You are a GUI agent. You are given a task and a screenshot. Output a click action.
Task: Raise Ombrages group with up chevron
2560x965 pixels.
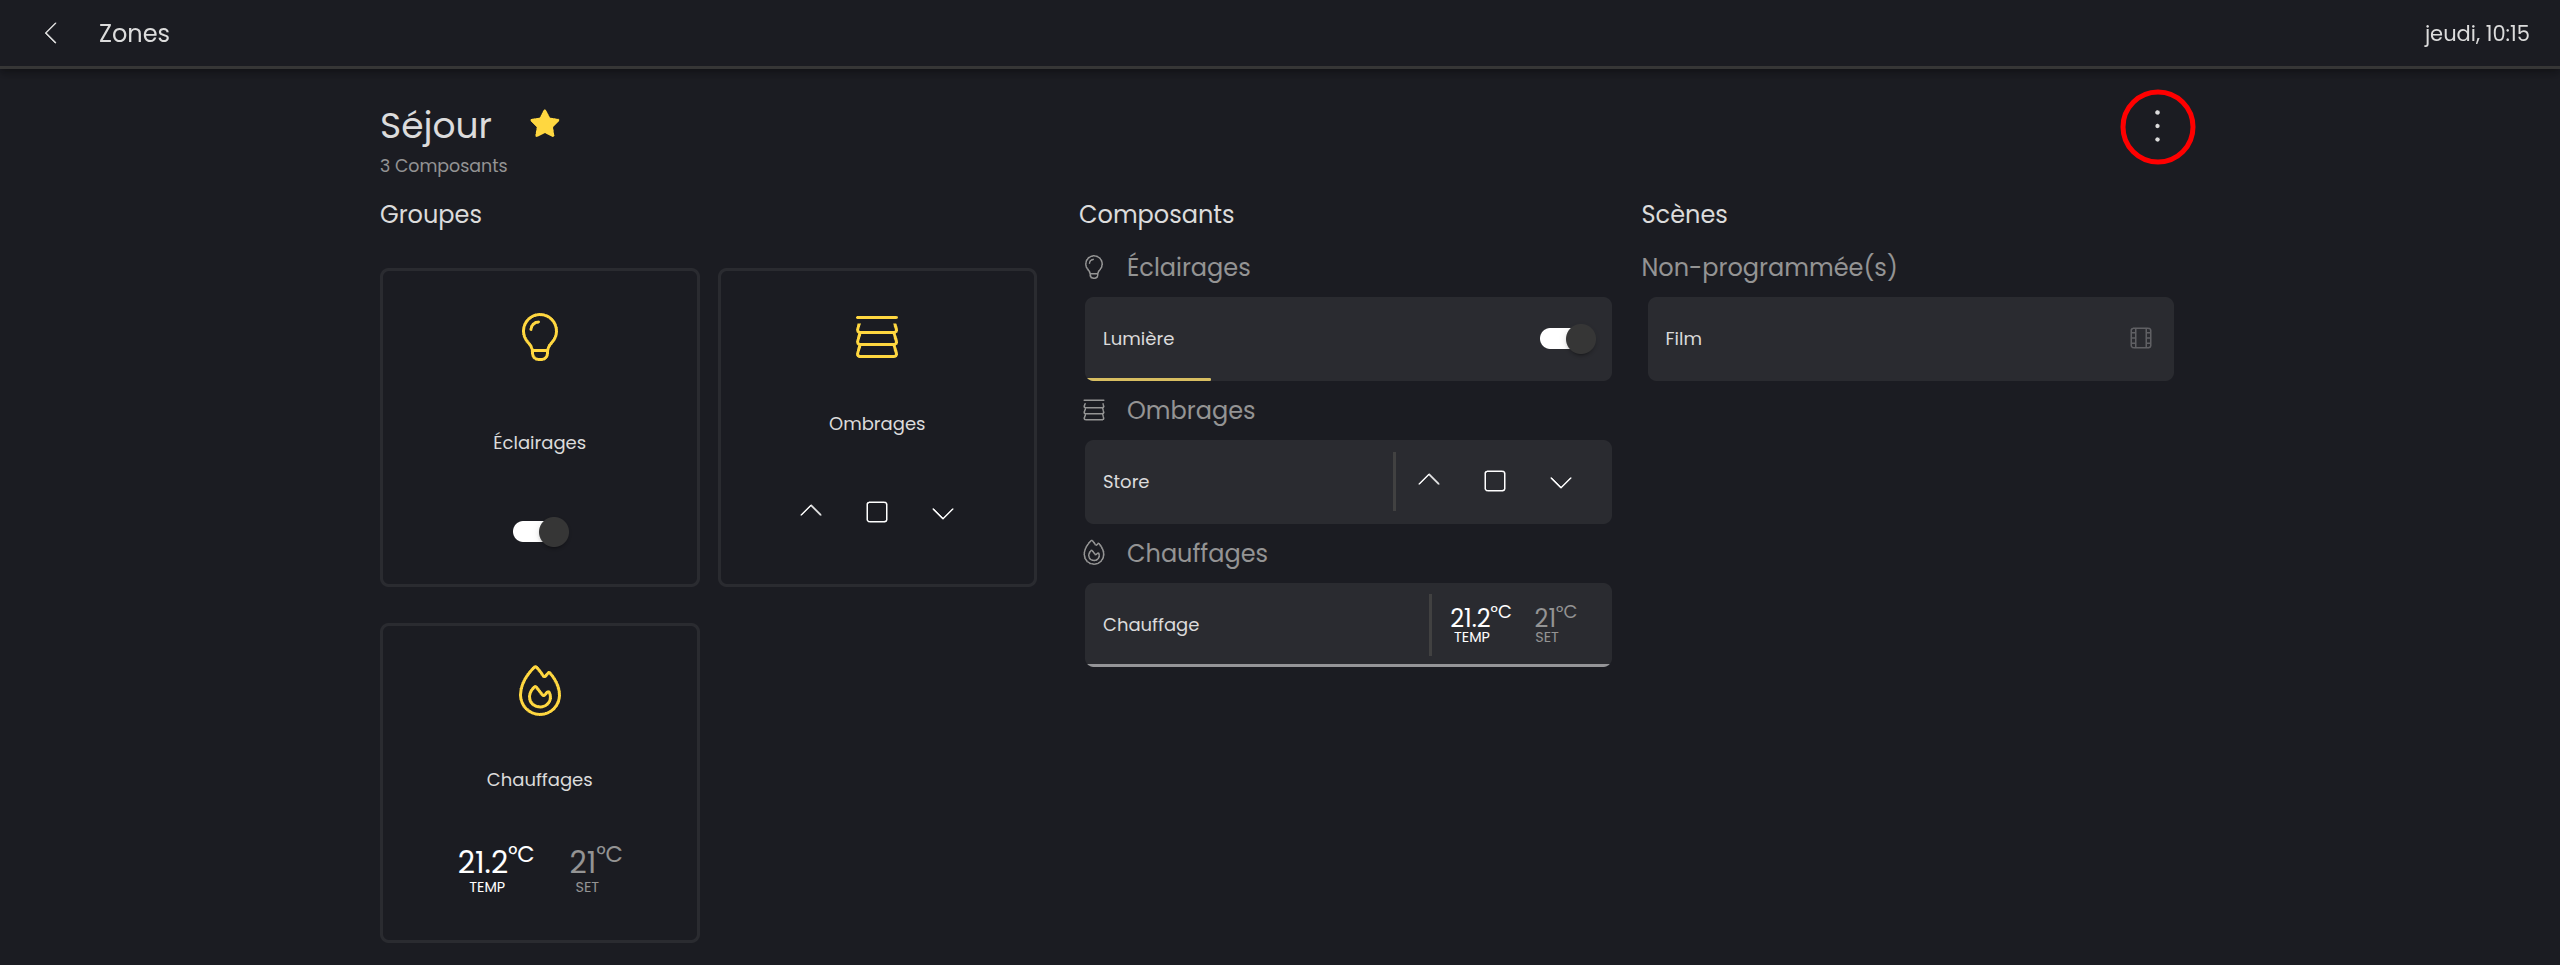811,512
